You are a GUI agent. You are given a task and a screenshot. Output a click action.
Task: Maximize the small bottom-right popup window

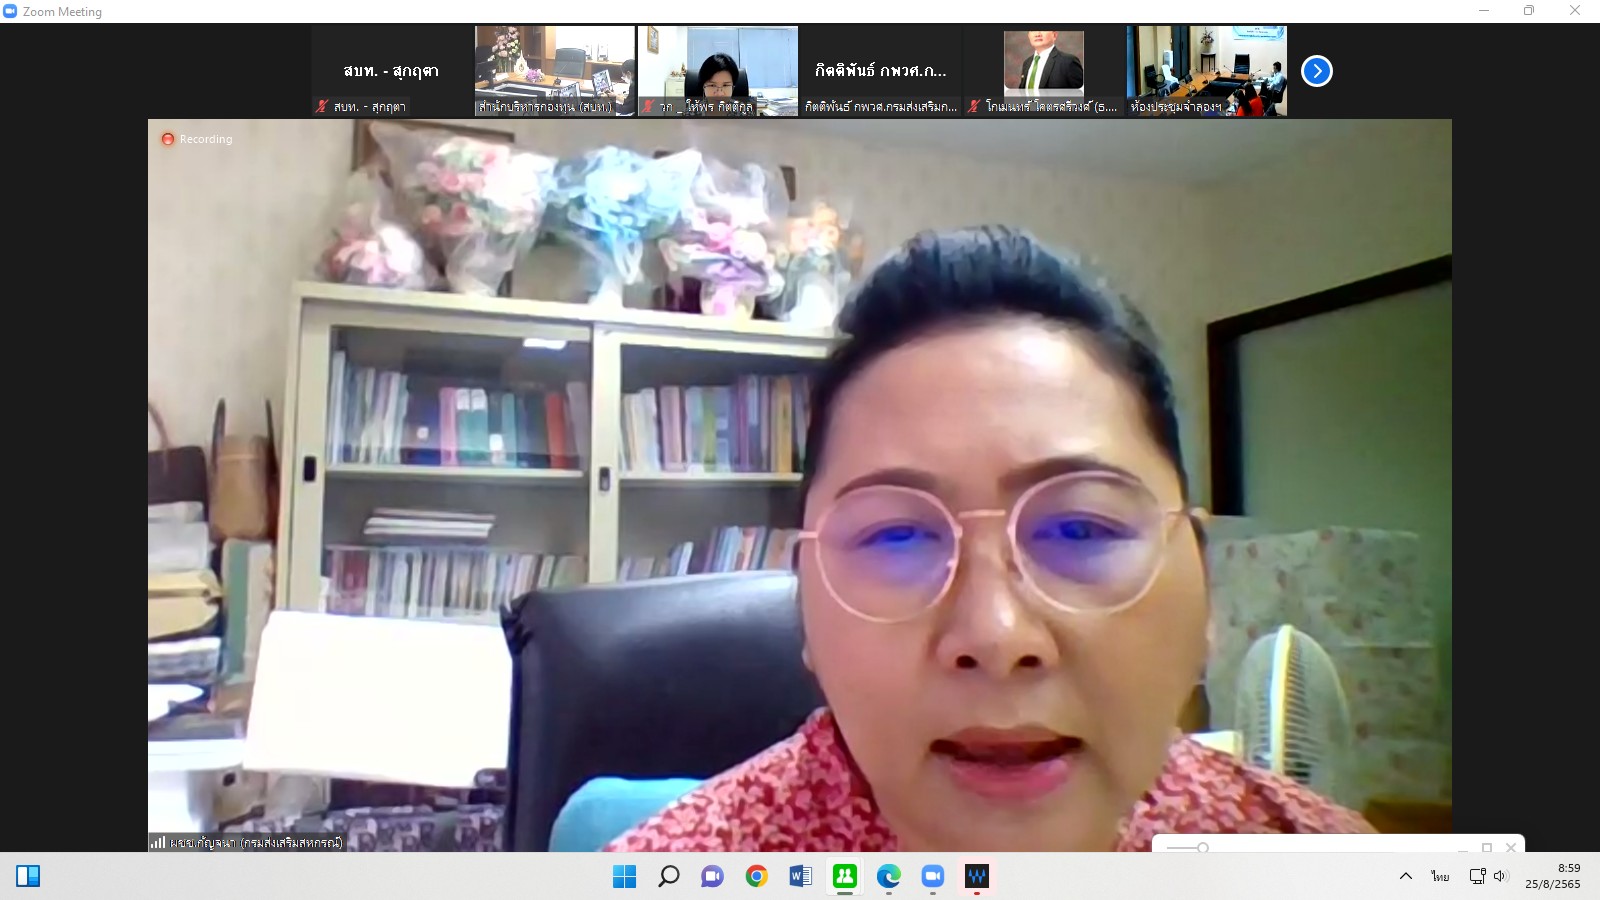[x=1487, y=847]
